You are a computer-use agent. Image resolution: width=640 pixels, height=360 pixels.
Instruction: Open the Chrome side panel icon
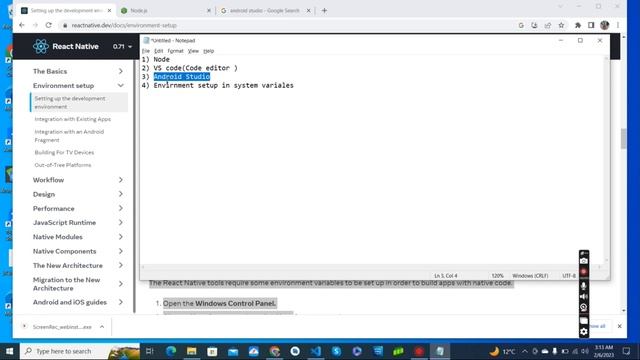591,25
